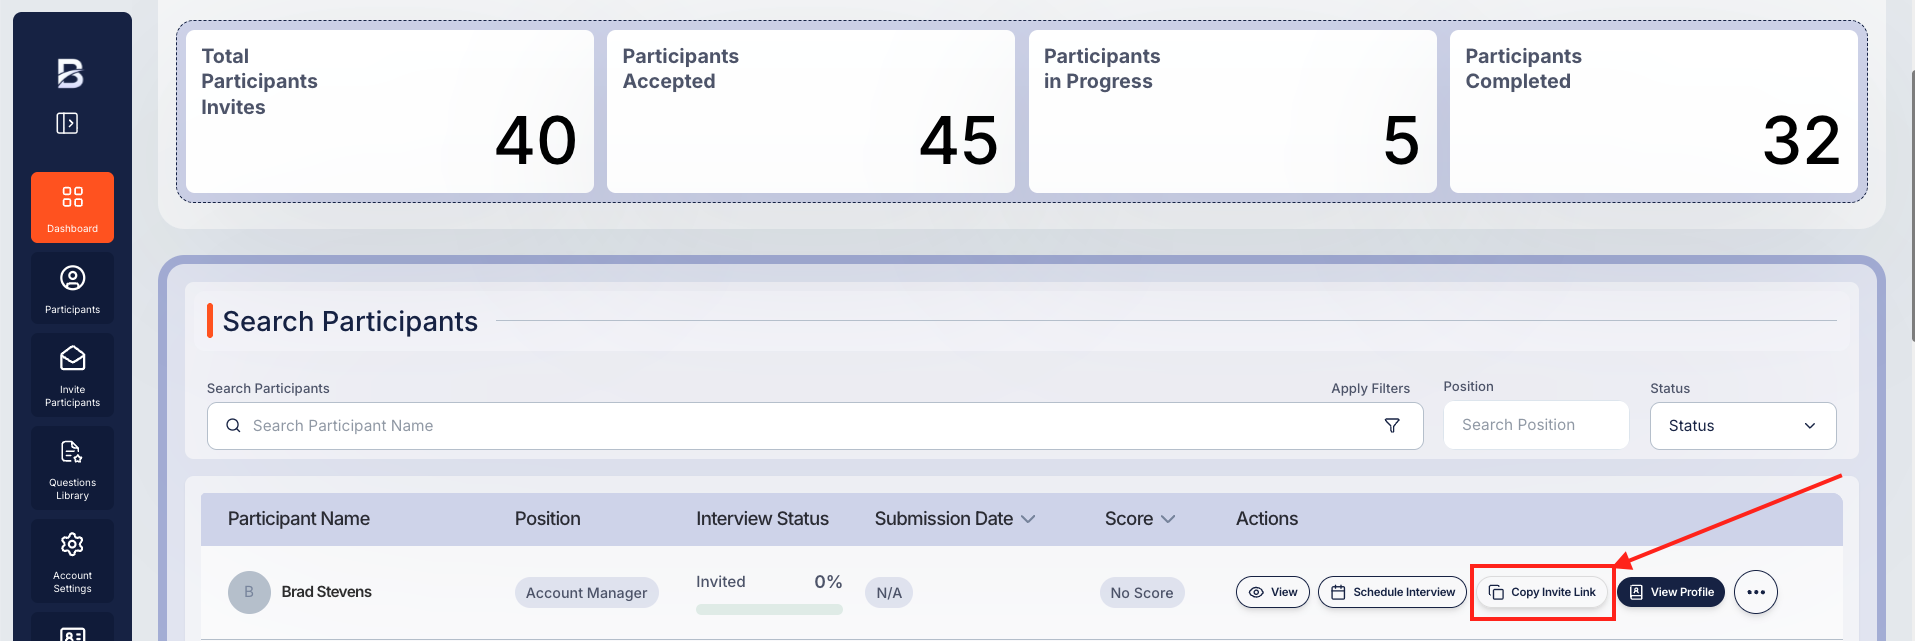The height and width of the screenshot is (641, 1915).
Task: Open Account Settings in sidebar
Action: pos(72,561)
